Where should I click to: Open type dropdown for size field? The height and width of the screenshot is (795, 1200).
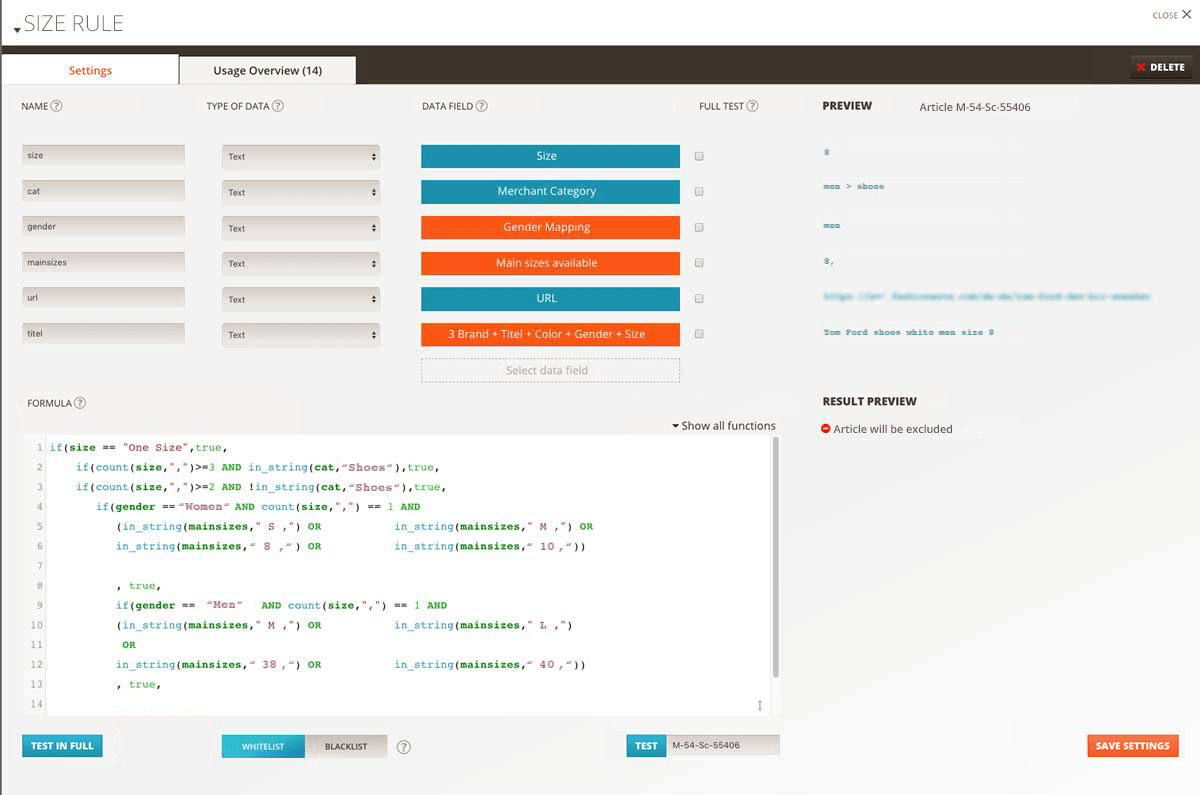[x=301, y=157]
